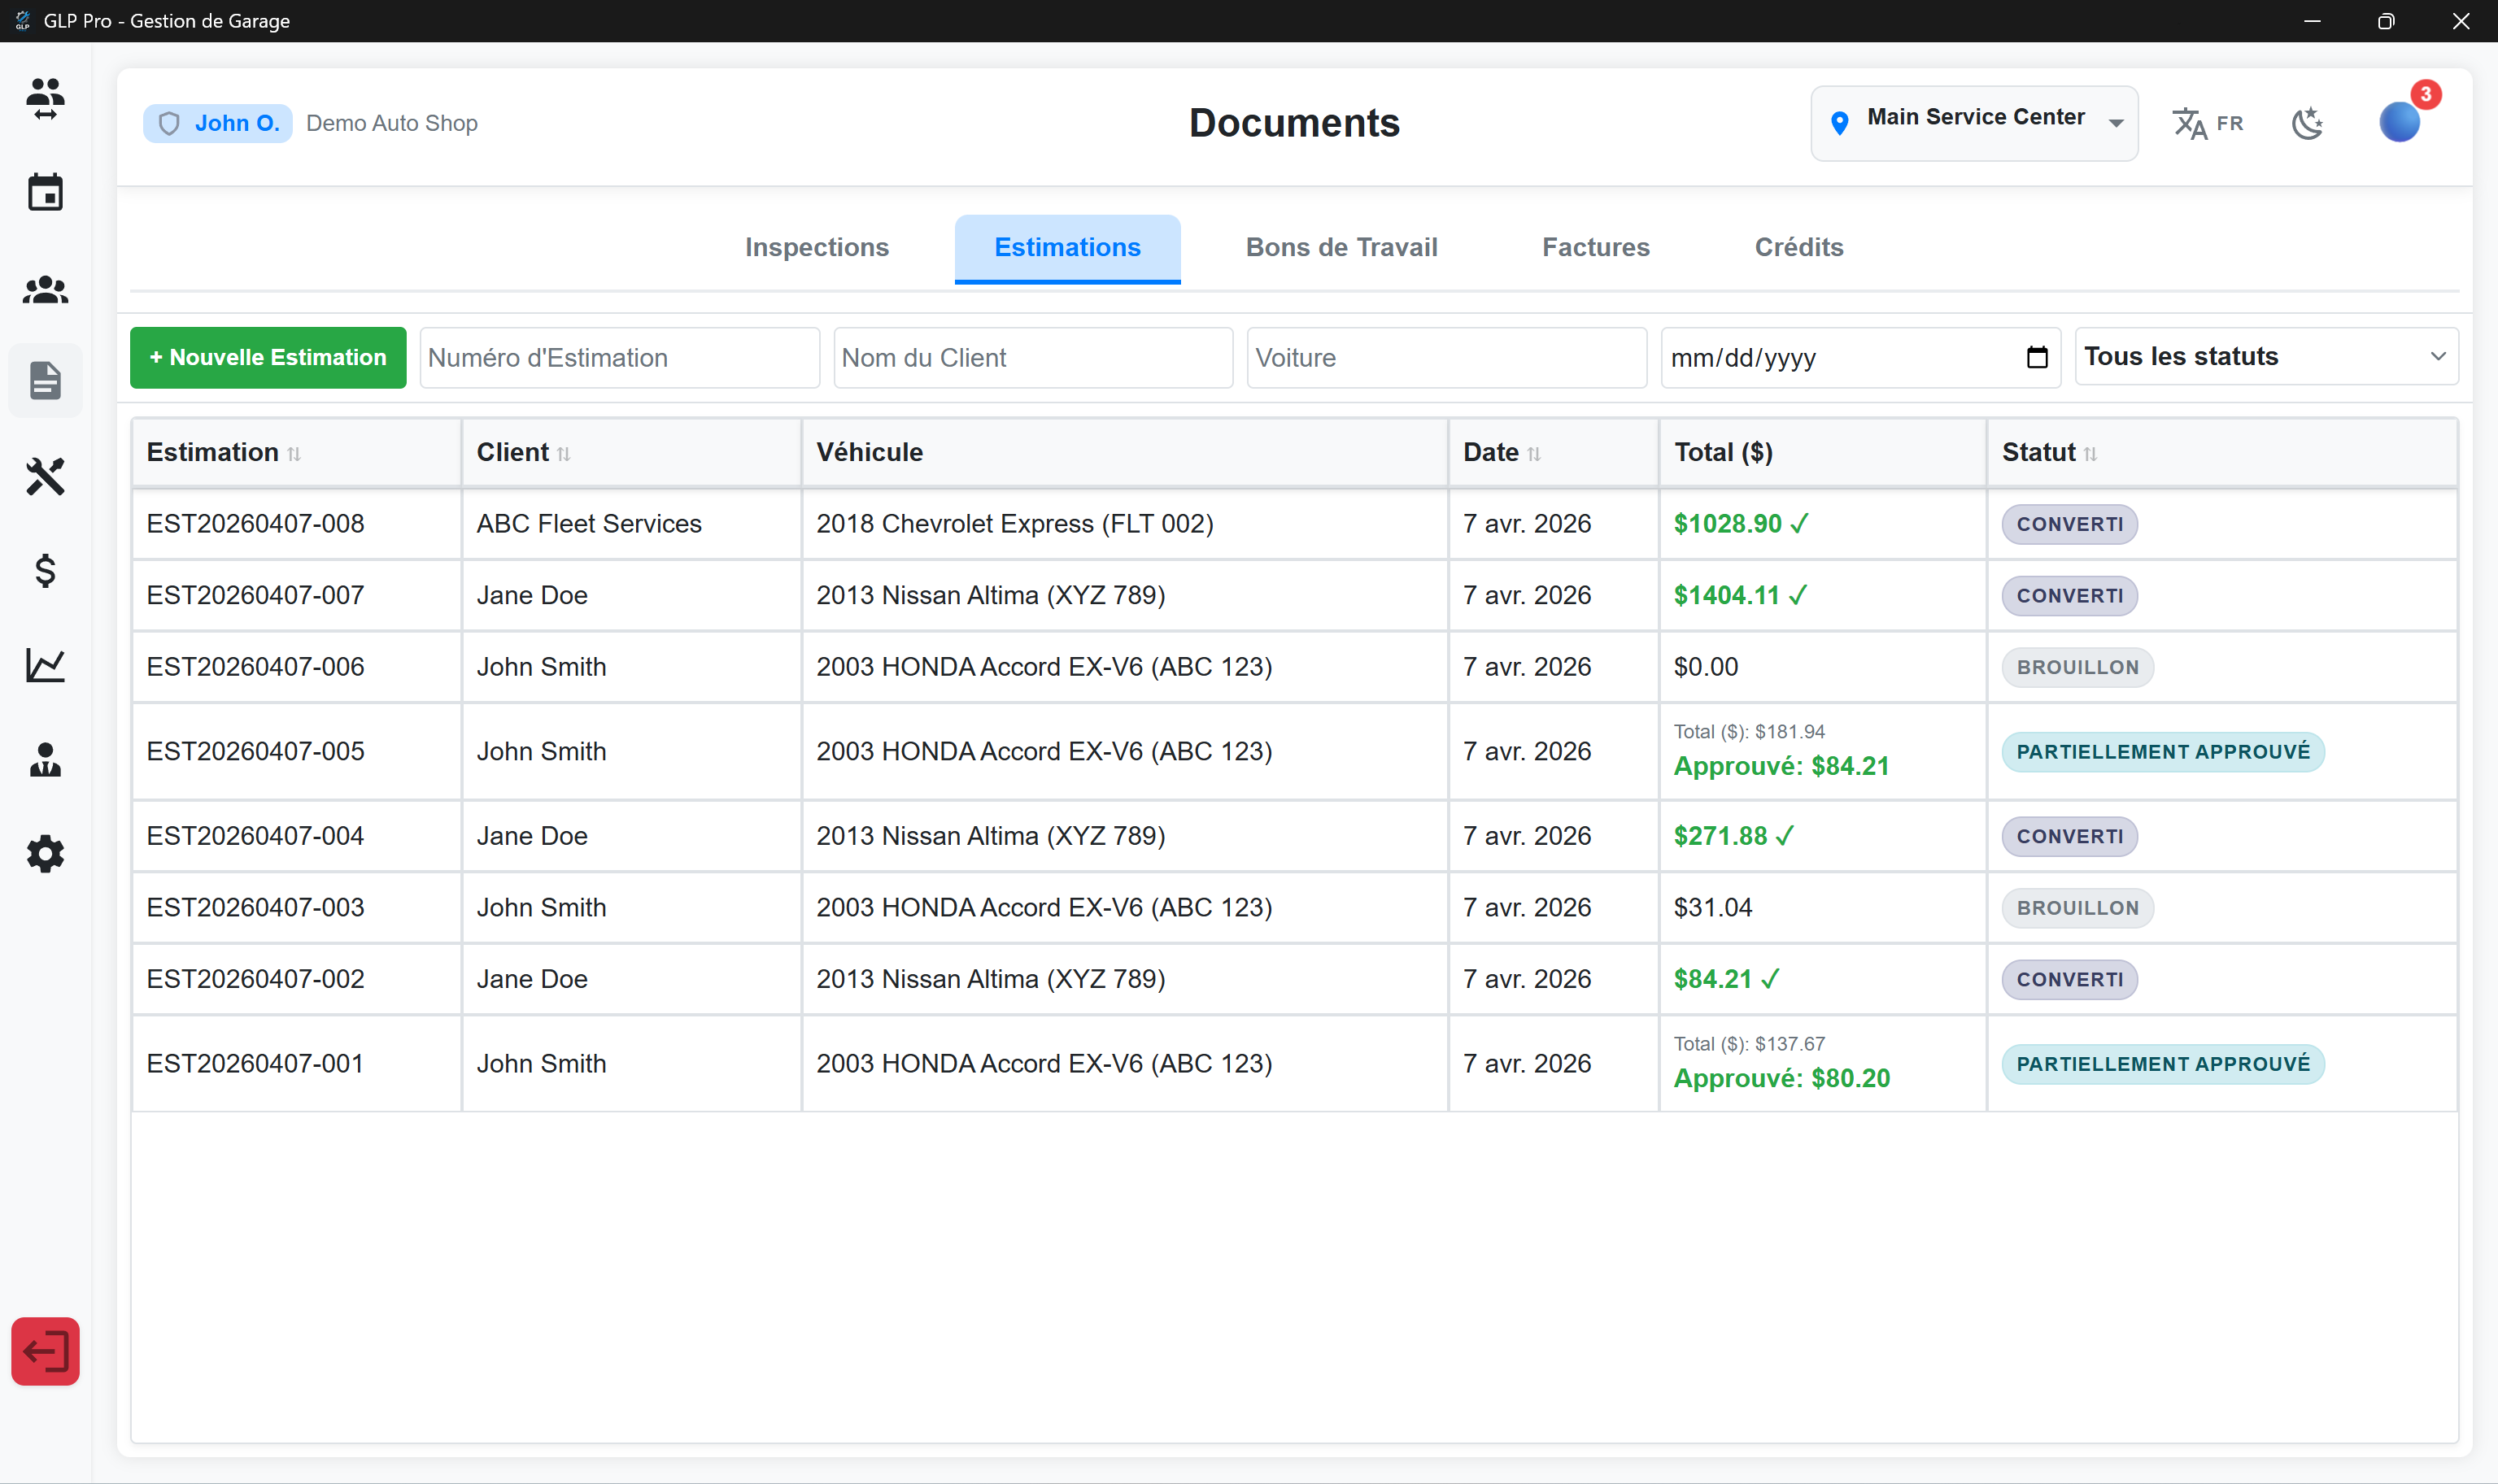Click the $0.00 total amount
The height and width of the screenshot is (1484, 2498).
[x=1706, y=667]
